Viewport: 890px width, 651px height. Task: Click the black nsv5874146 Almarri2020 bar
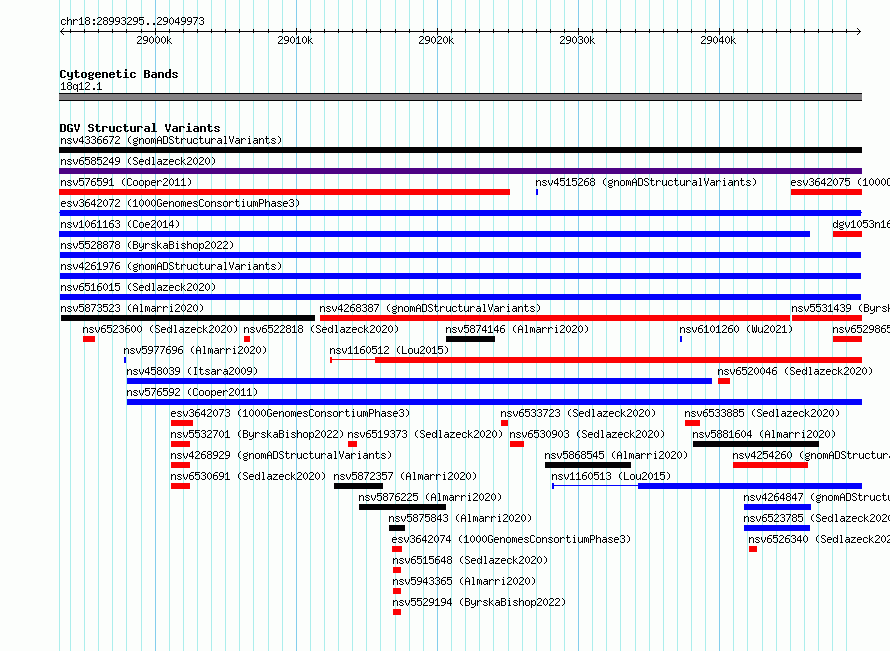coord(471,339)
